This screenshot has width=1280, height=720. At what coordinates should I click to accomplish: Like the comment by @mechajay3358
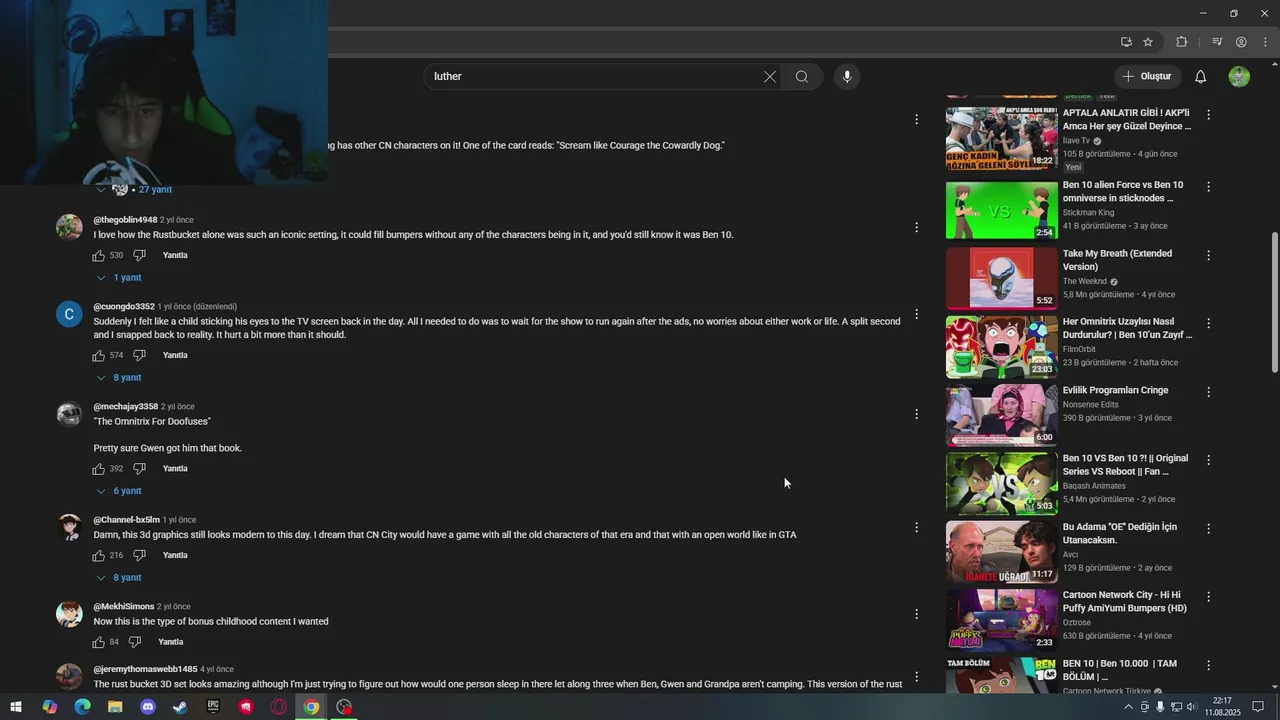click(x=99, y=469)
